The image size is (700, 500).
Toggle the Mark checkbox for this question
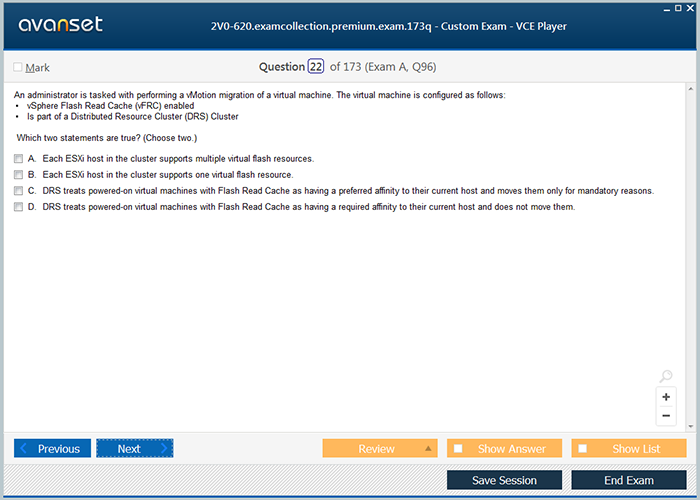[x=18, y=68]
